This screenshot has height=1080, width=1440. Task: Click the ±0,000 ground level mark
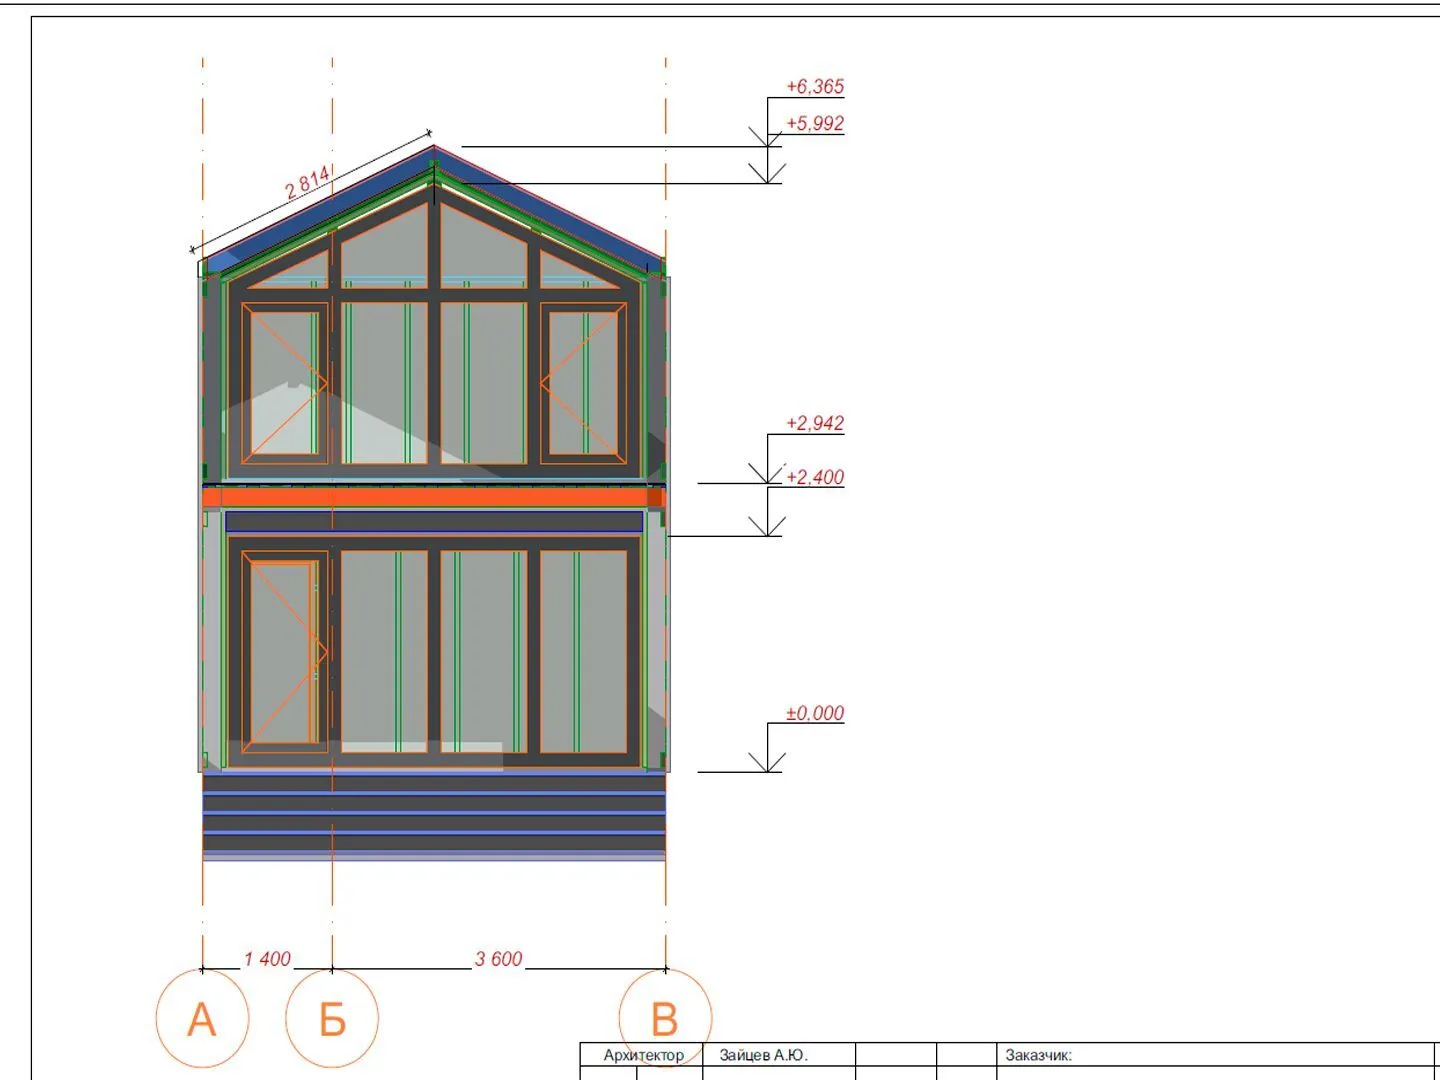coord(814,713)
